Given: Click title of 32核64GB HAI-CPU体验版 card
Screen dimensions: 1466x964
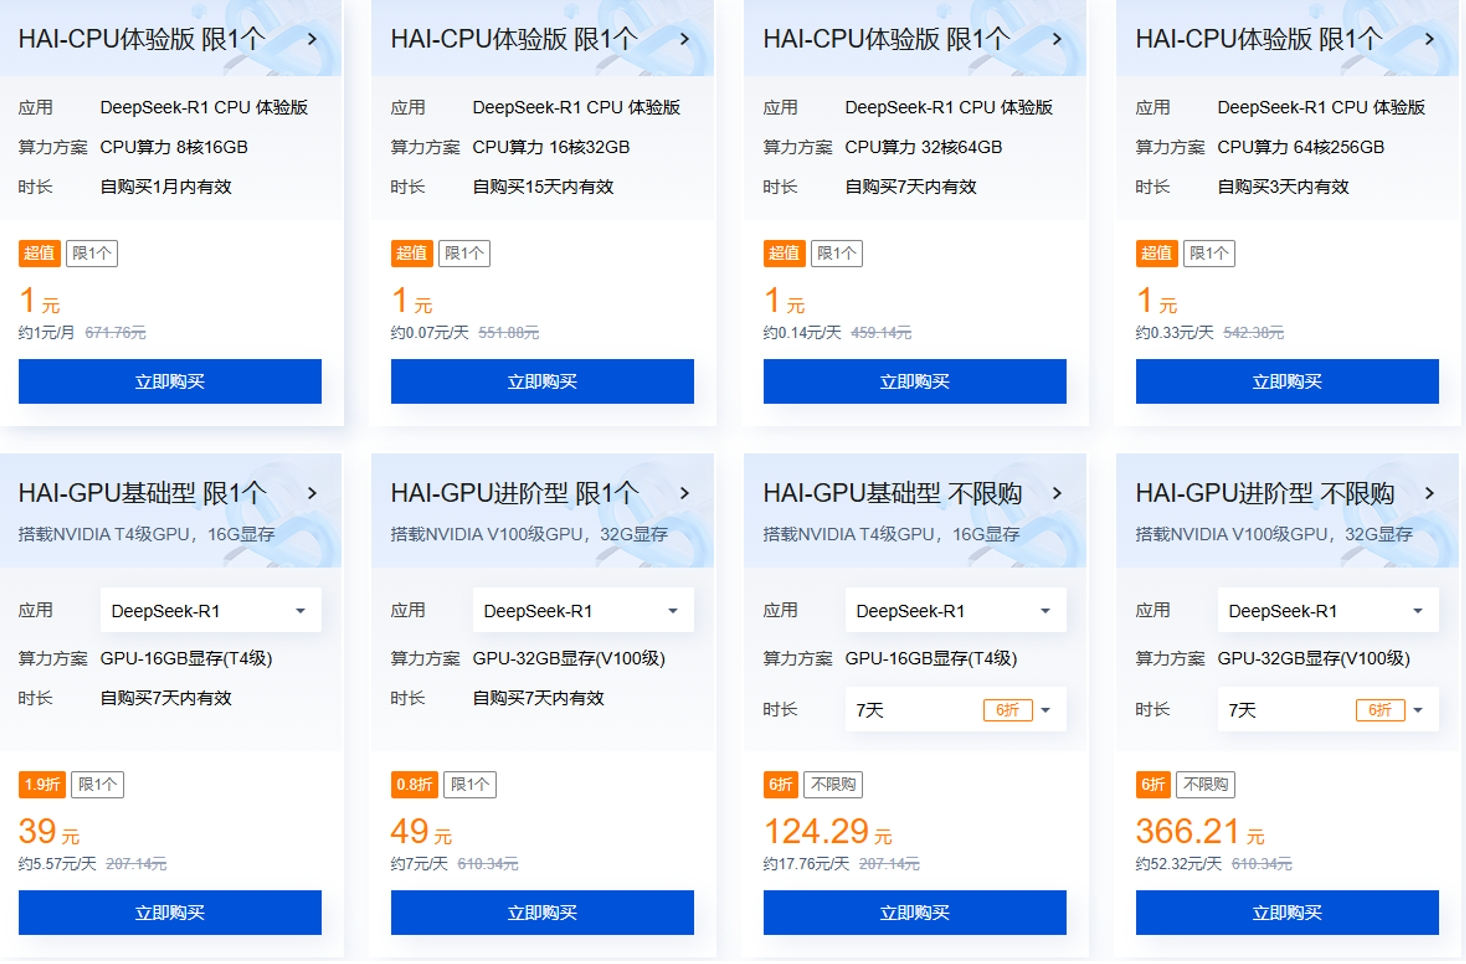Looking at the screenshot, I should coord(887,39).
